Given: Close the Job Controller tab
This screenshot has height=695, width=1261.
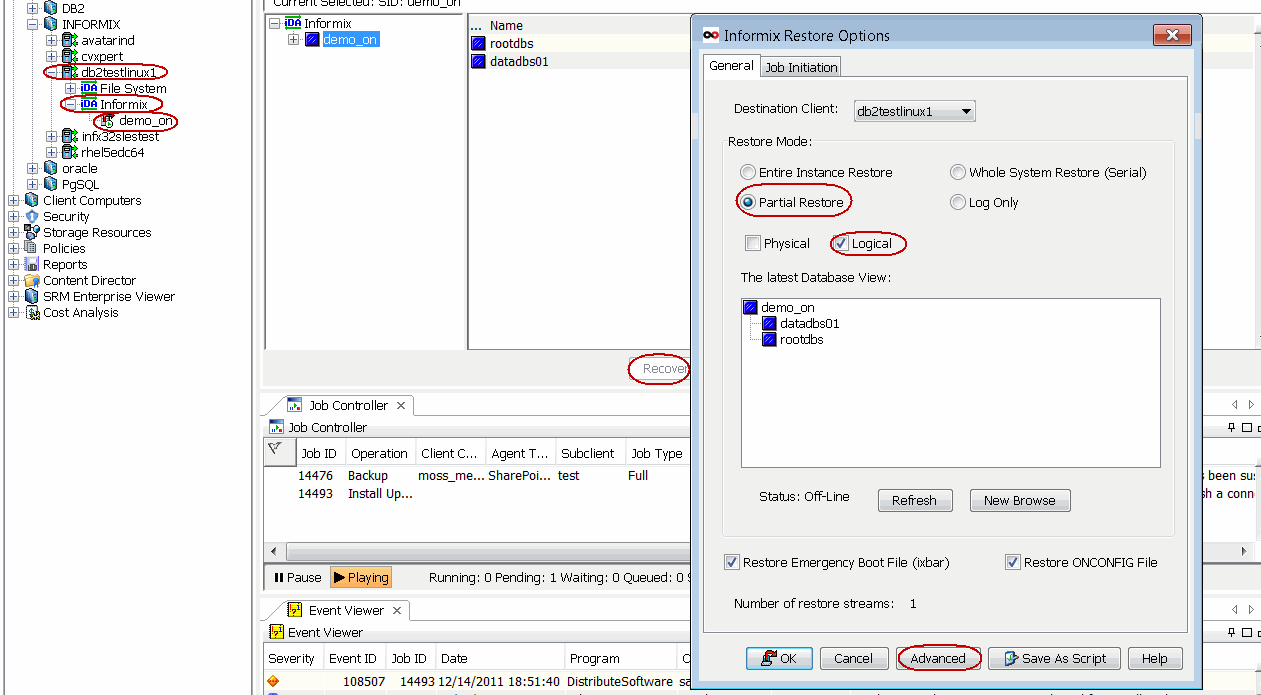Looking at the screenshot, I should click(x=401, y=405).
